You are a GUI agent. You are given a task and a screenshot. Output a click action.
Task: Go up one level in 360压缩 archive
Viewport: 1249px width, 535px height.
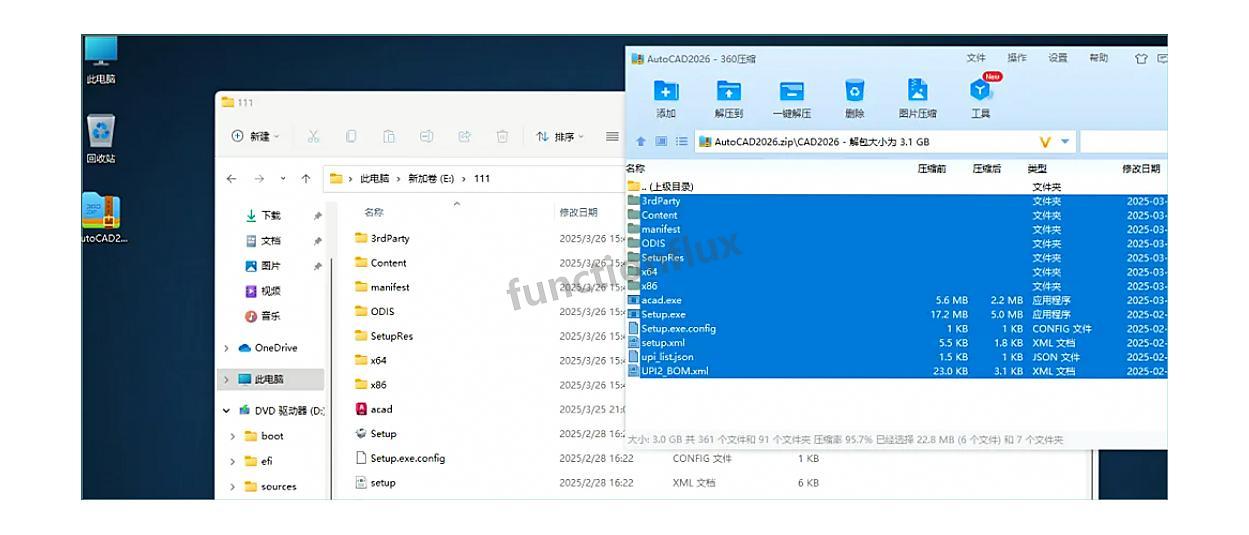[641, 142]
